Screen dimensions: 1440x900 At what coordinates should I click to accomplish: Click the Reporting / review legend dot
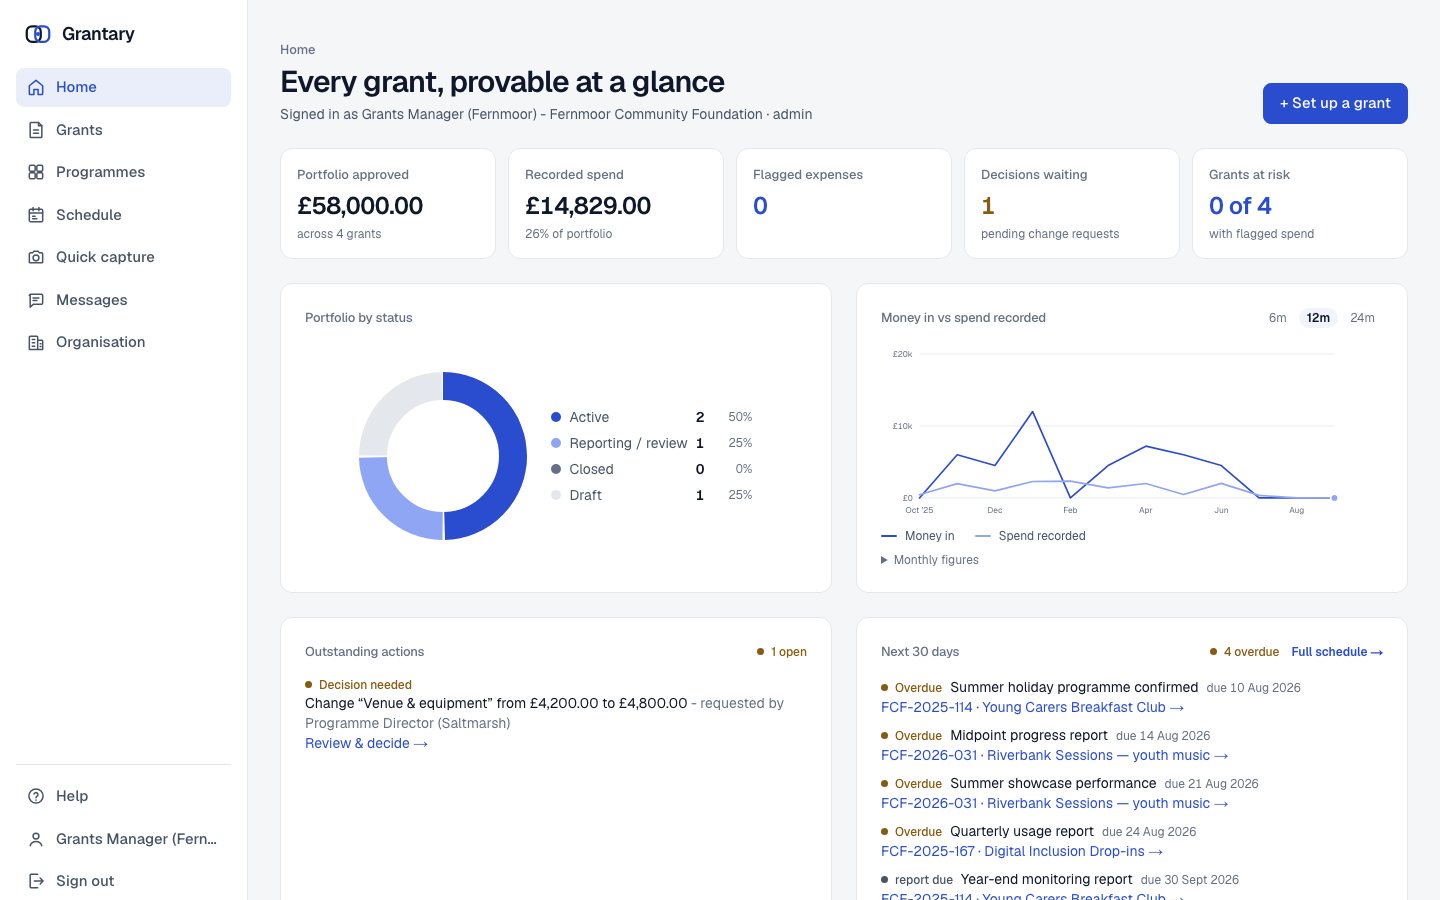coord(556,443)
